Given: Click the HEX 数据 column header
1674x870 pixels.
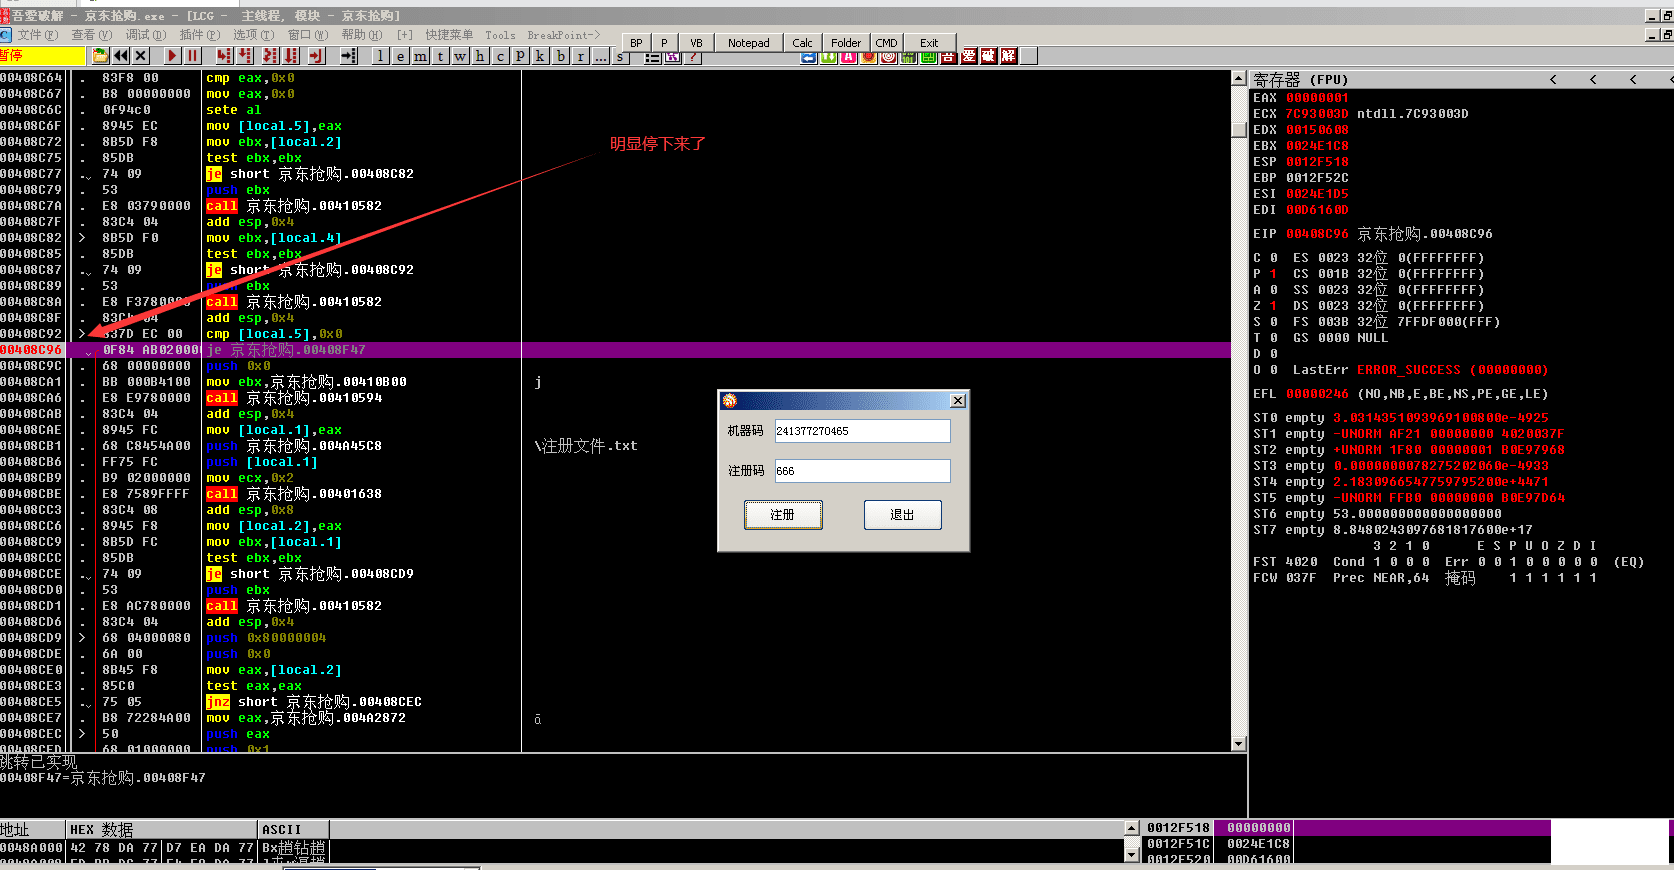Looking at the screenshot, I should 161,829.
